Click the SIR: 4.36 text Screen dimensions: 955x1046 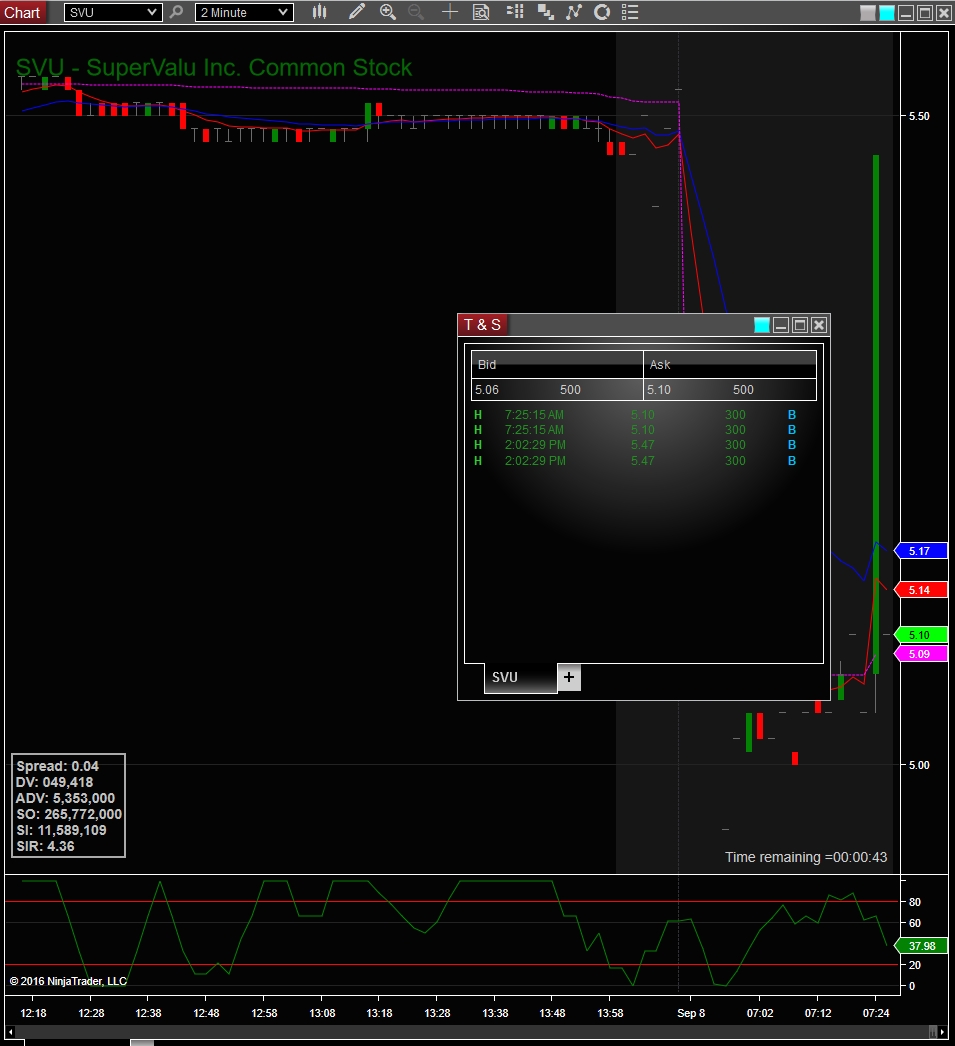coord(45,847)
